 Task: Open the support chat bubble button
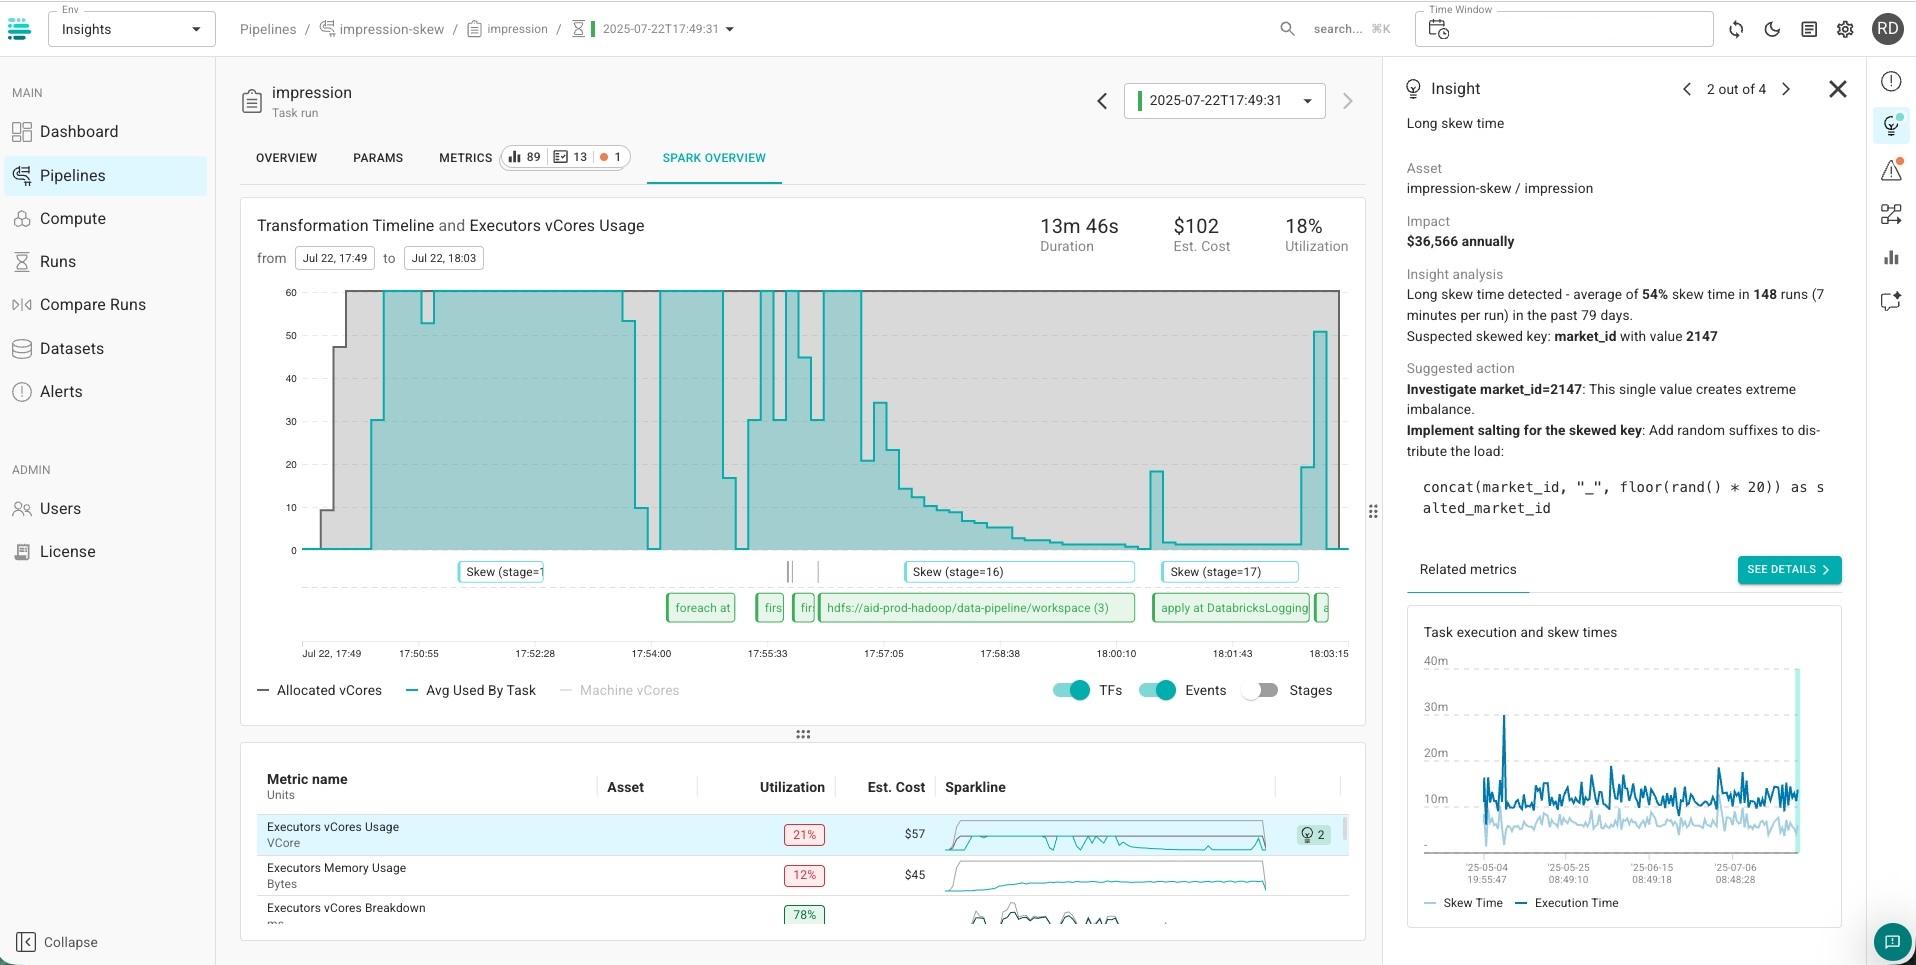[x=1892, y=941]
